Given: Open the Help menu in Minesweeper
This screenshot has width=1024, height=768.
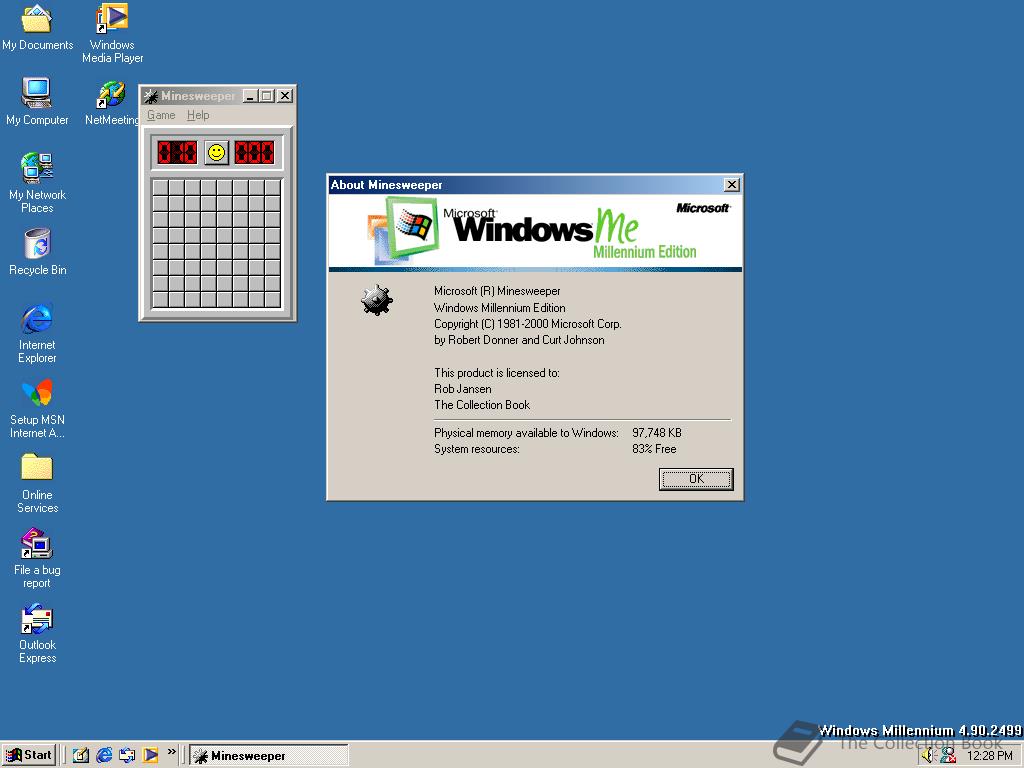Looking at the screenshot, I should [x=198, y=115].
